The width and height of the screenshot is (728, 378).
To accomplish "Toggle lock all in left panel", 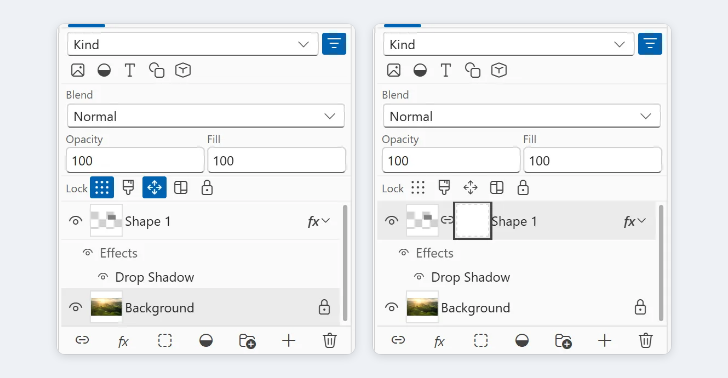I will [x=207, y=188].
